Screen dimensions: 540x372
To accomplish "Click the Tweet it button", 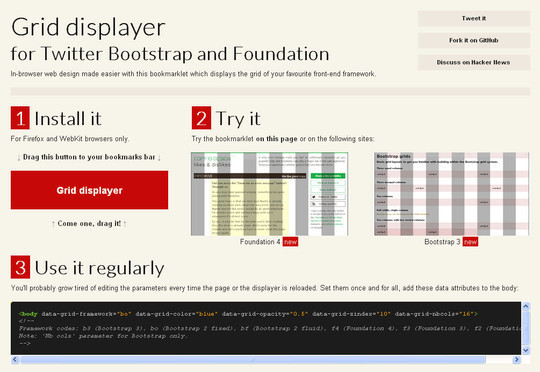I will [x=474, y=18].
